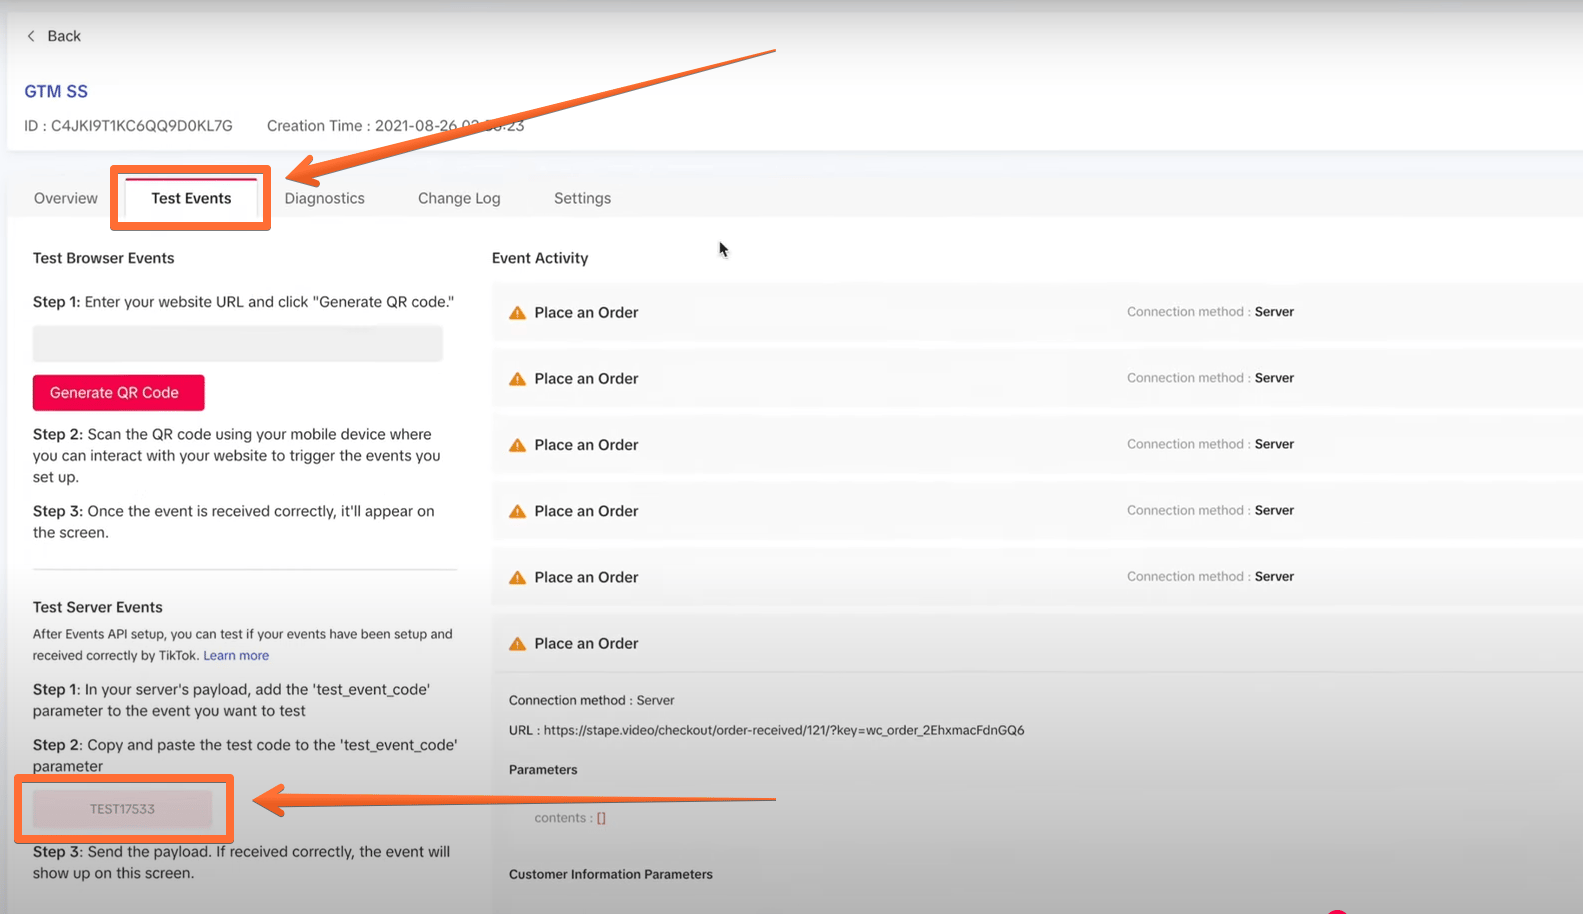
Task: Go back using the Back arrow
Action: click(53, 36)
